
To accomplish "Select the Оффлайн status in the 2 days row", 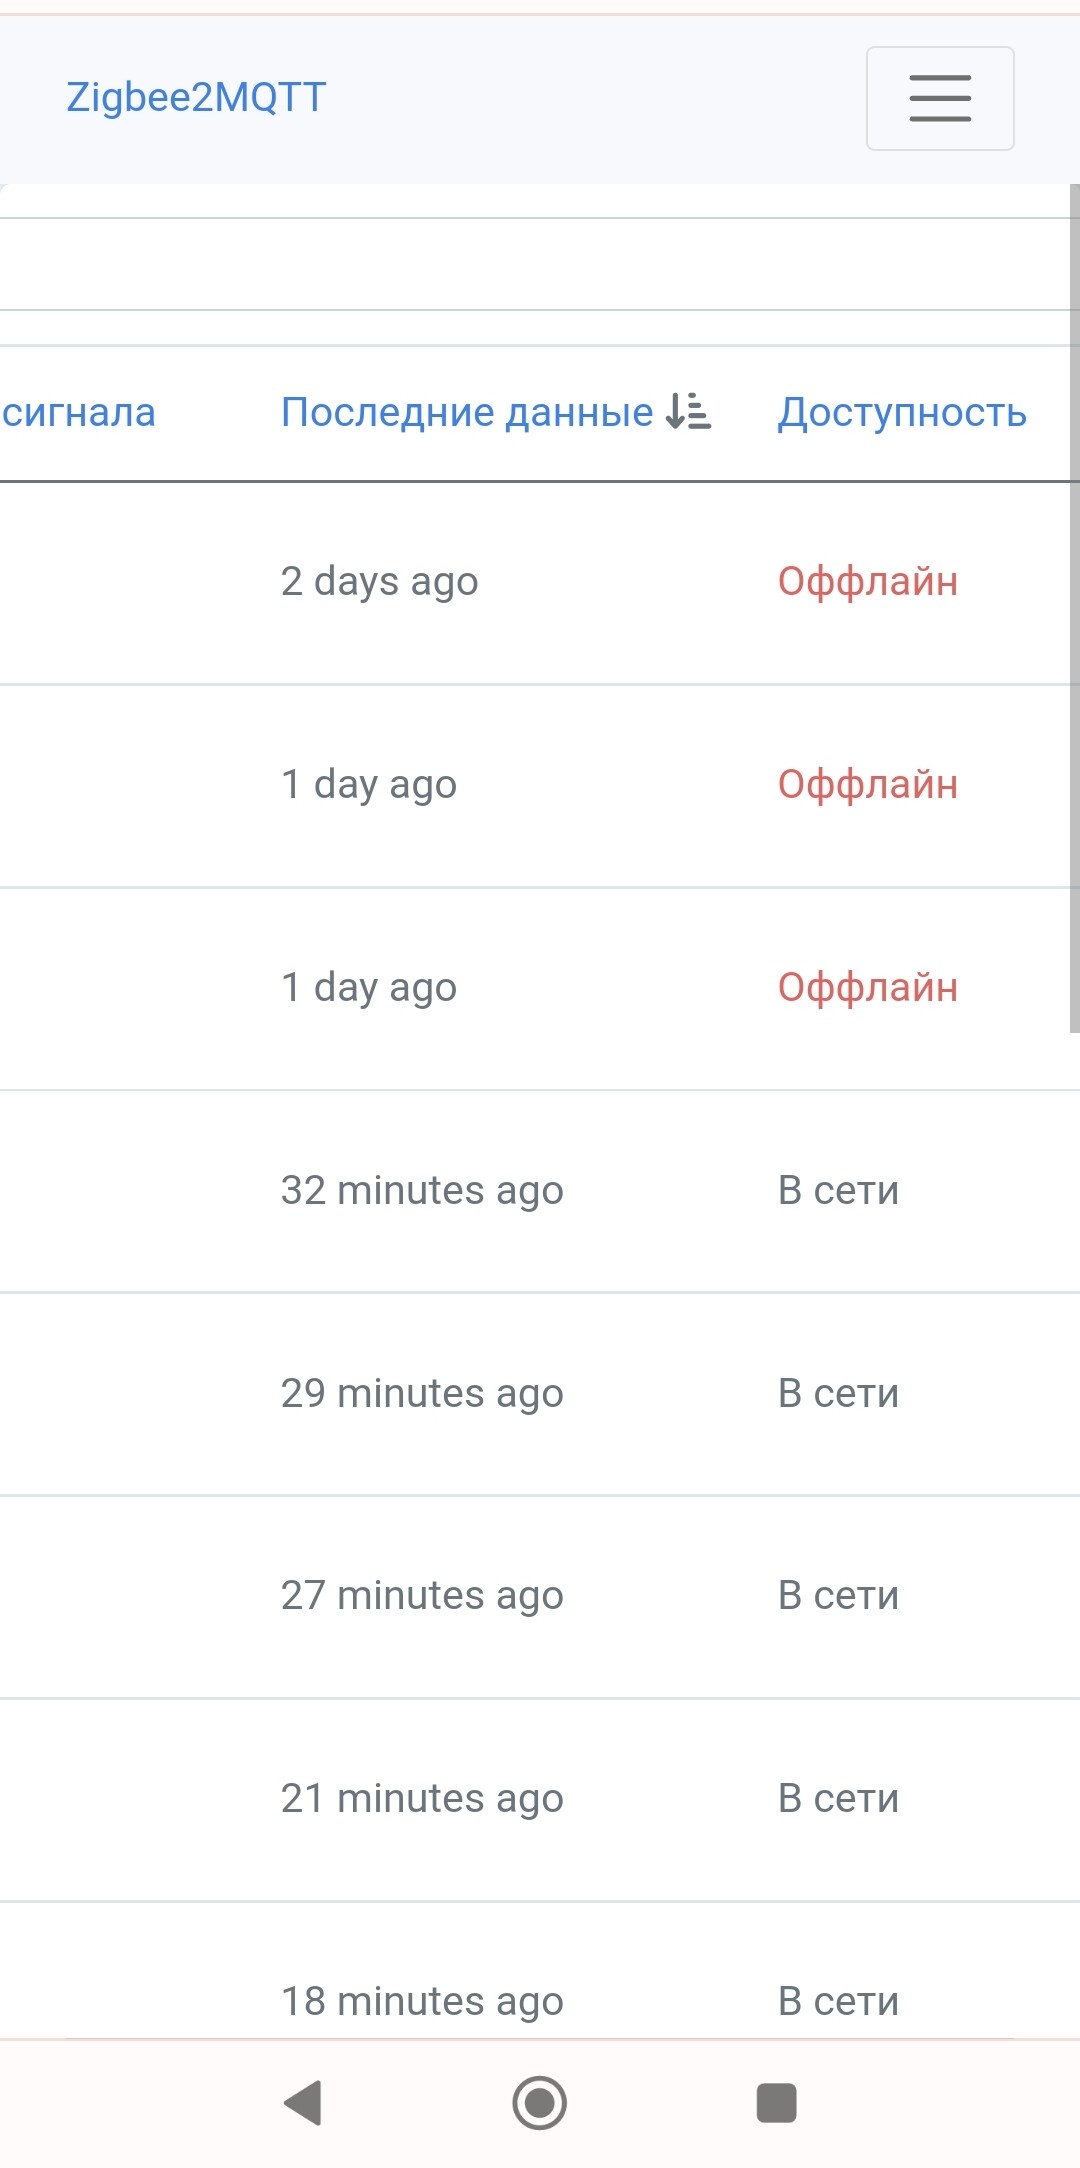I will 867,581.
